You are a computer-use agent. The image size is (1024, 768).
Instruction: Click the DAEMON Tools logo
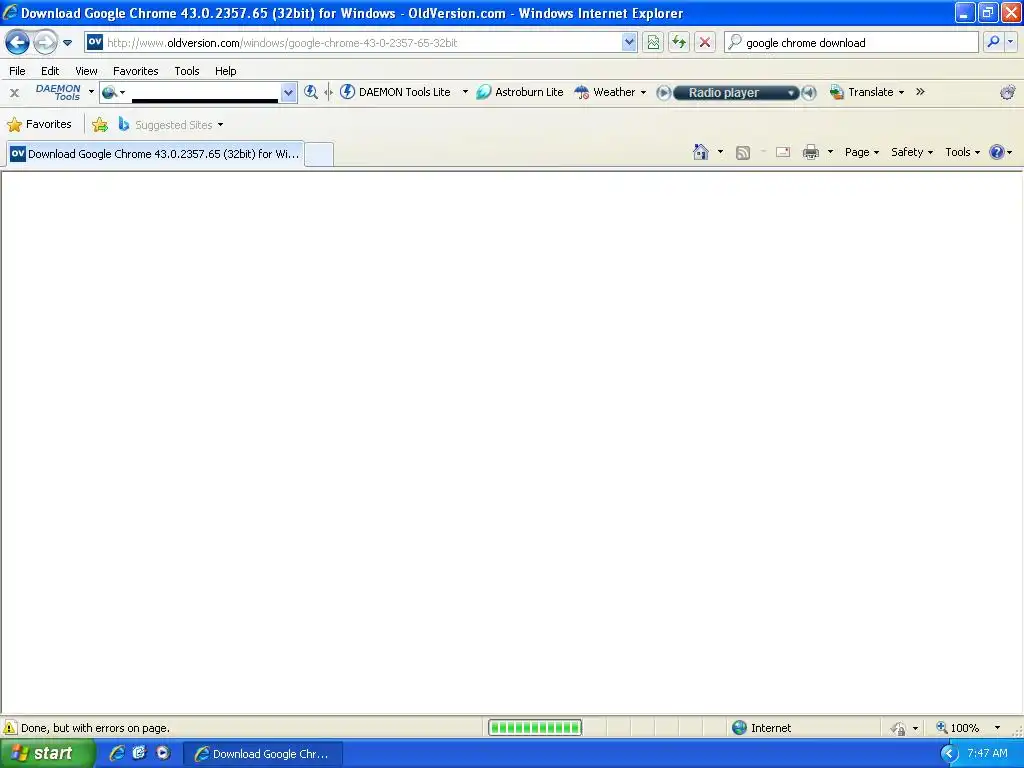click(x=58, y=92)
